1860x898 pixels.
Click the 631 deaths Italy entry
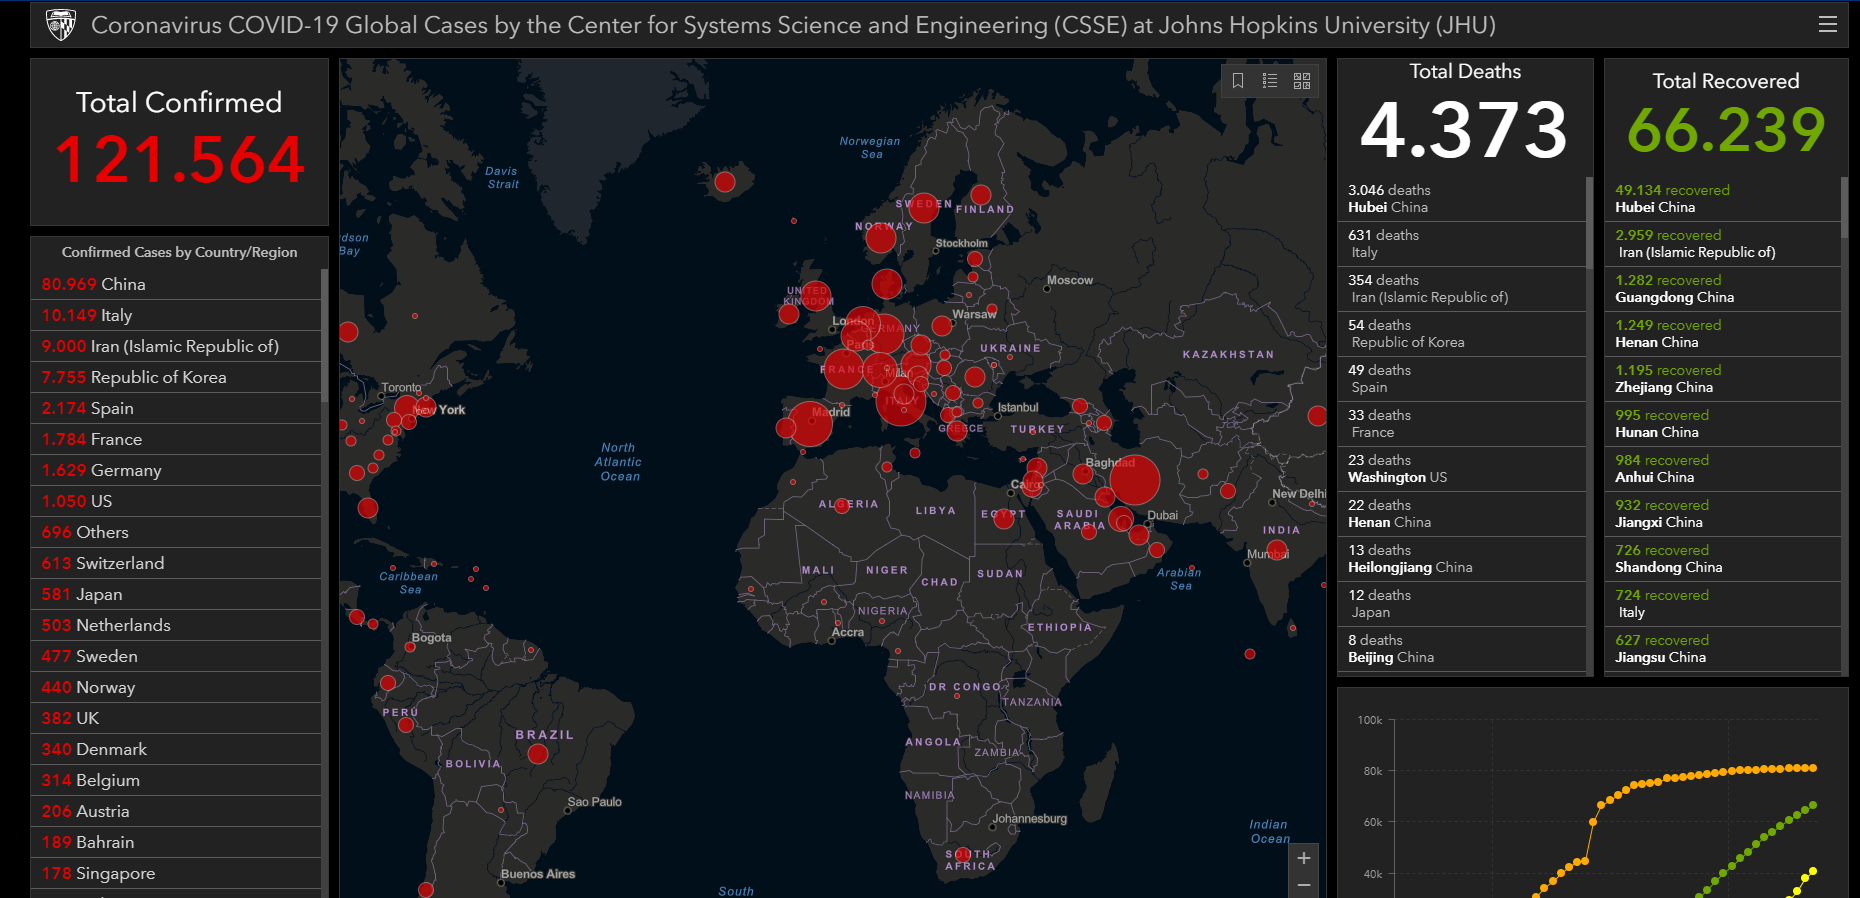click(x=1461, y=244)
